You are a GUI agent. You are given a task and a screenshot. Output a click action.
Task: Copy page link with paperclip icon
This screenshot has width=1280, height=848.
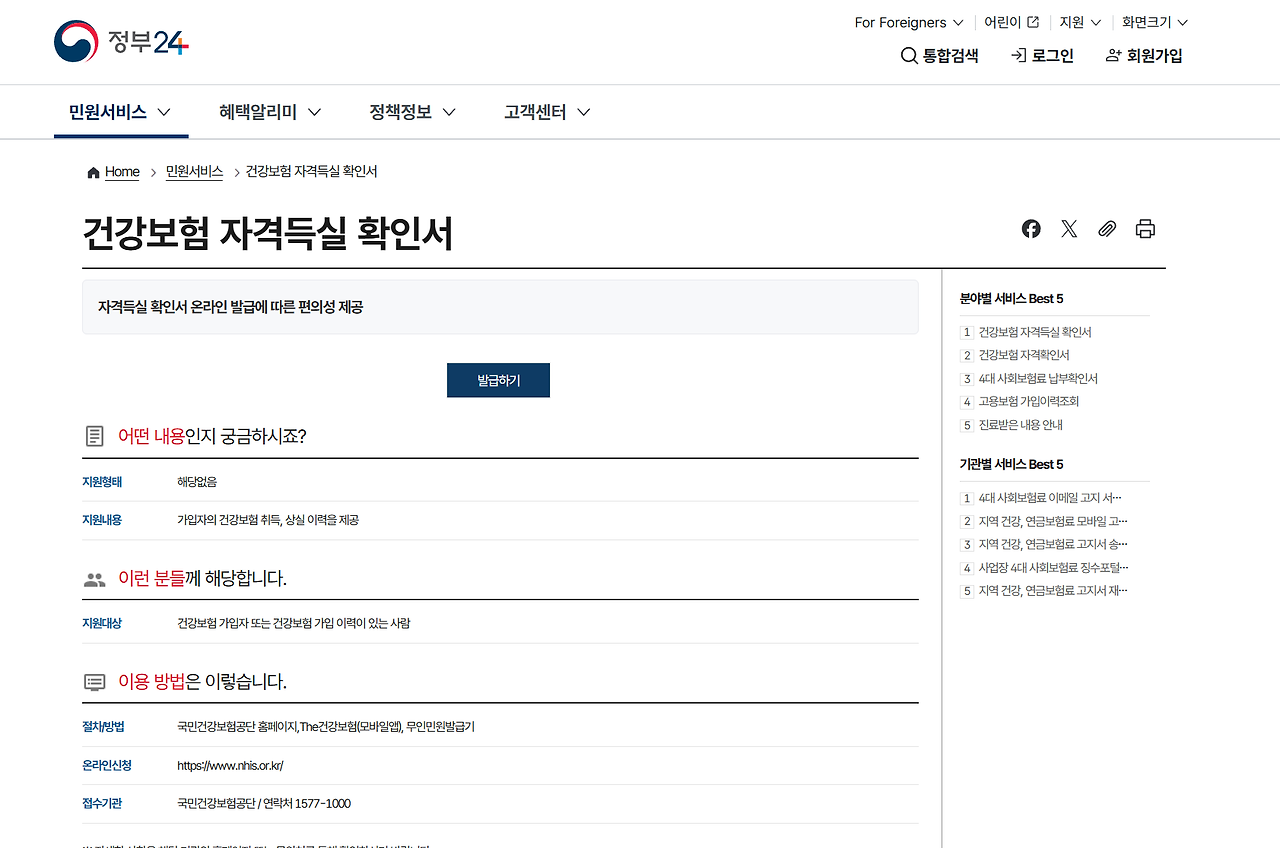[1107, 229]
